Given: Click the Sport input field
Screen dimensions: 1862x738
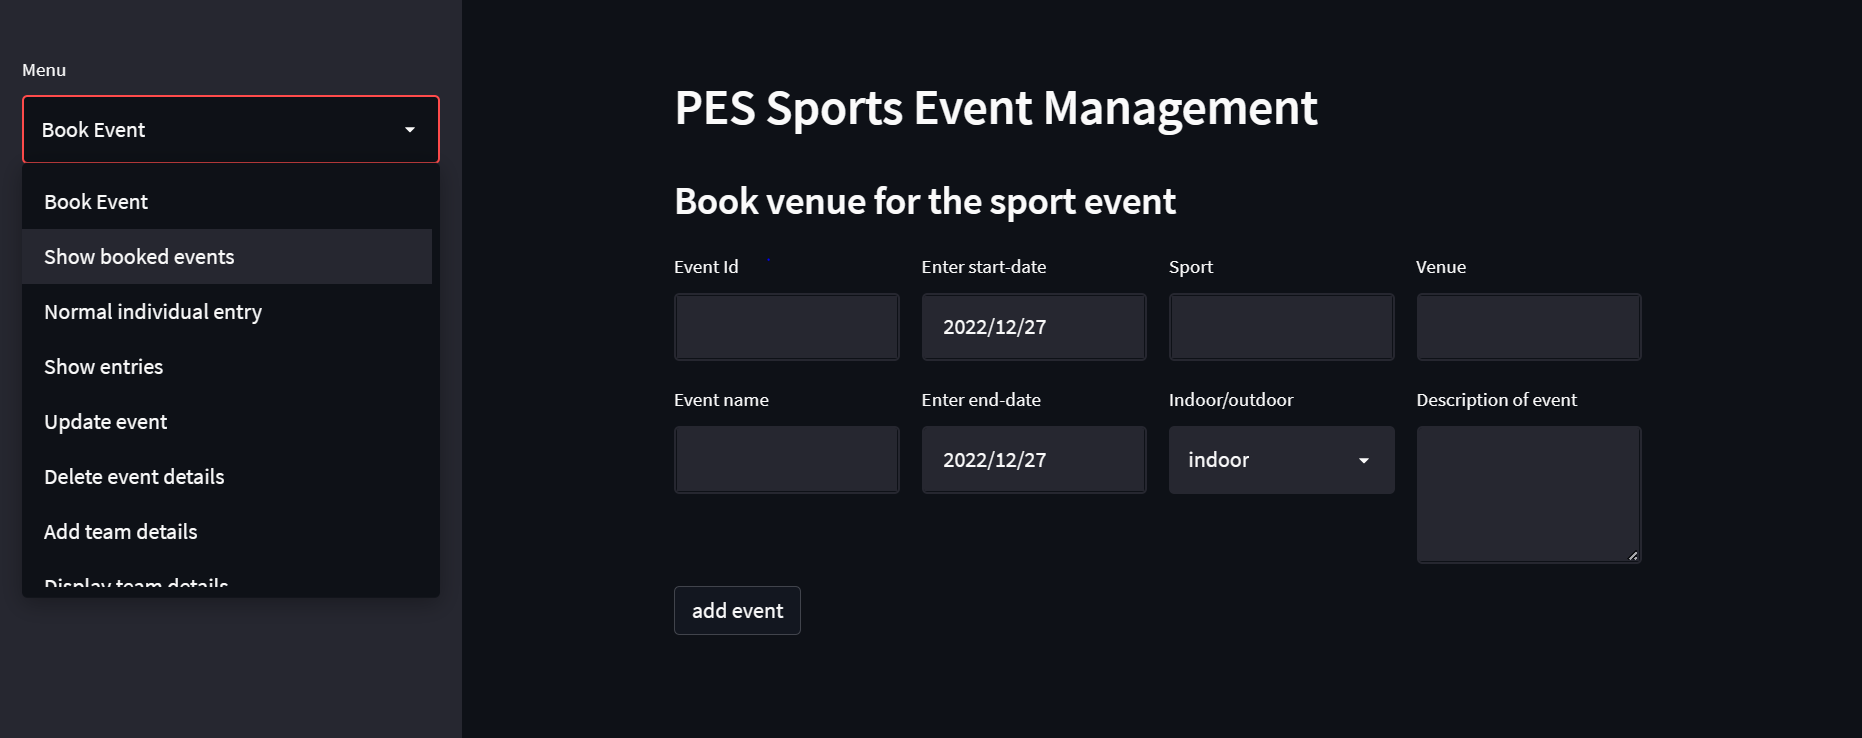Looking at the screenshot, I should 1281,326.
